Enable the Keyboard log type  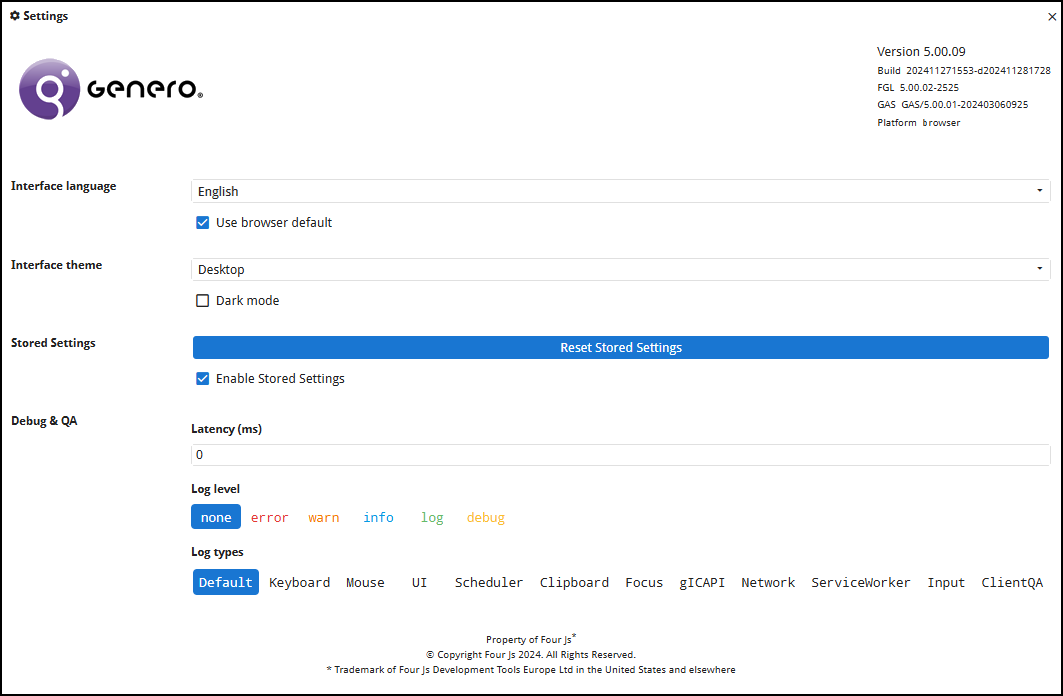click(x=299, y=583)
